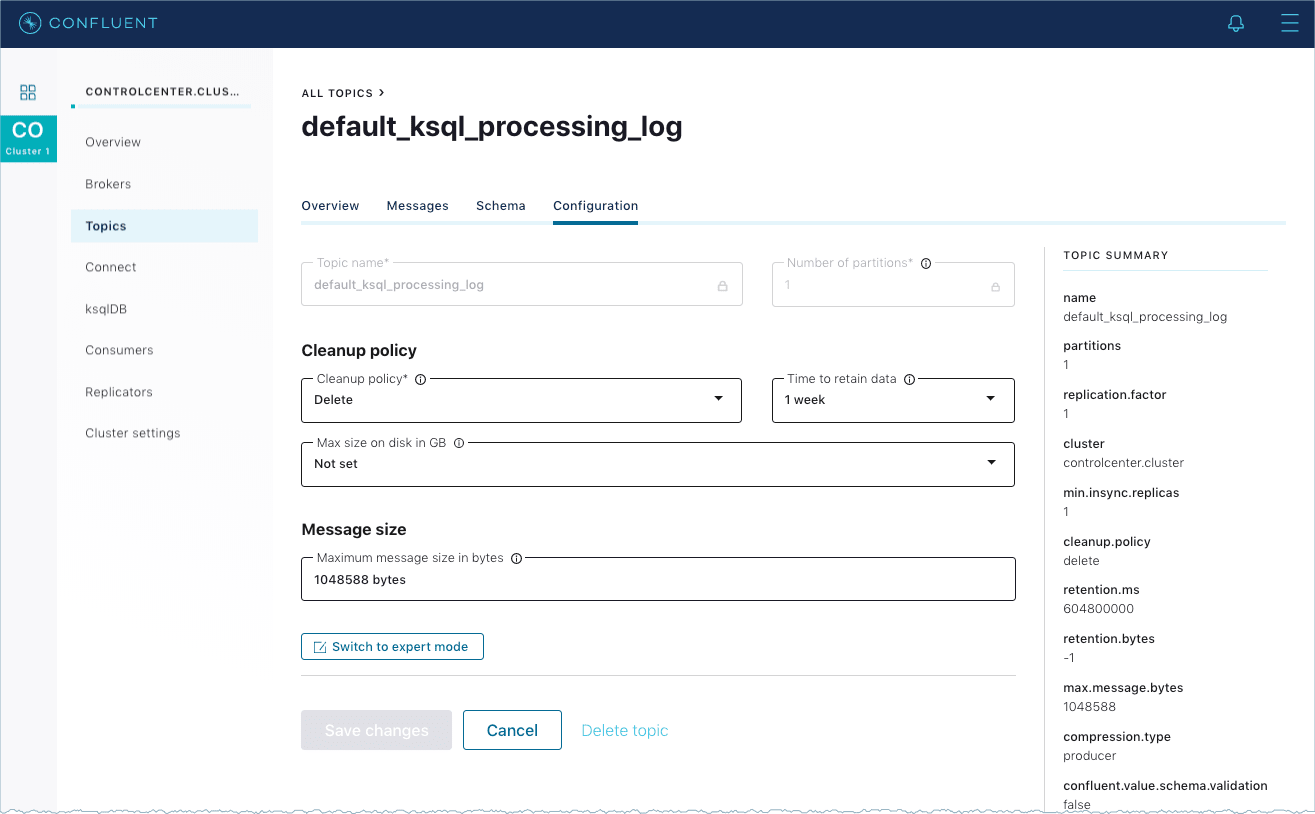Click info icon beside Number of partitions
1315x814 pixels.
[926, 264]
